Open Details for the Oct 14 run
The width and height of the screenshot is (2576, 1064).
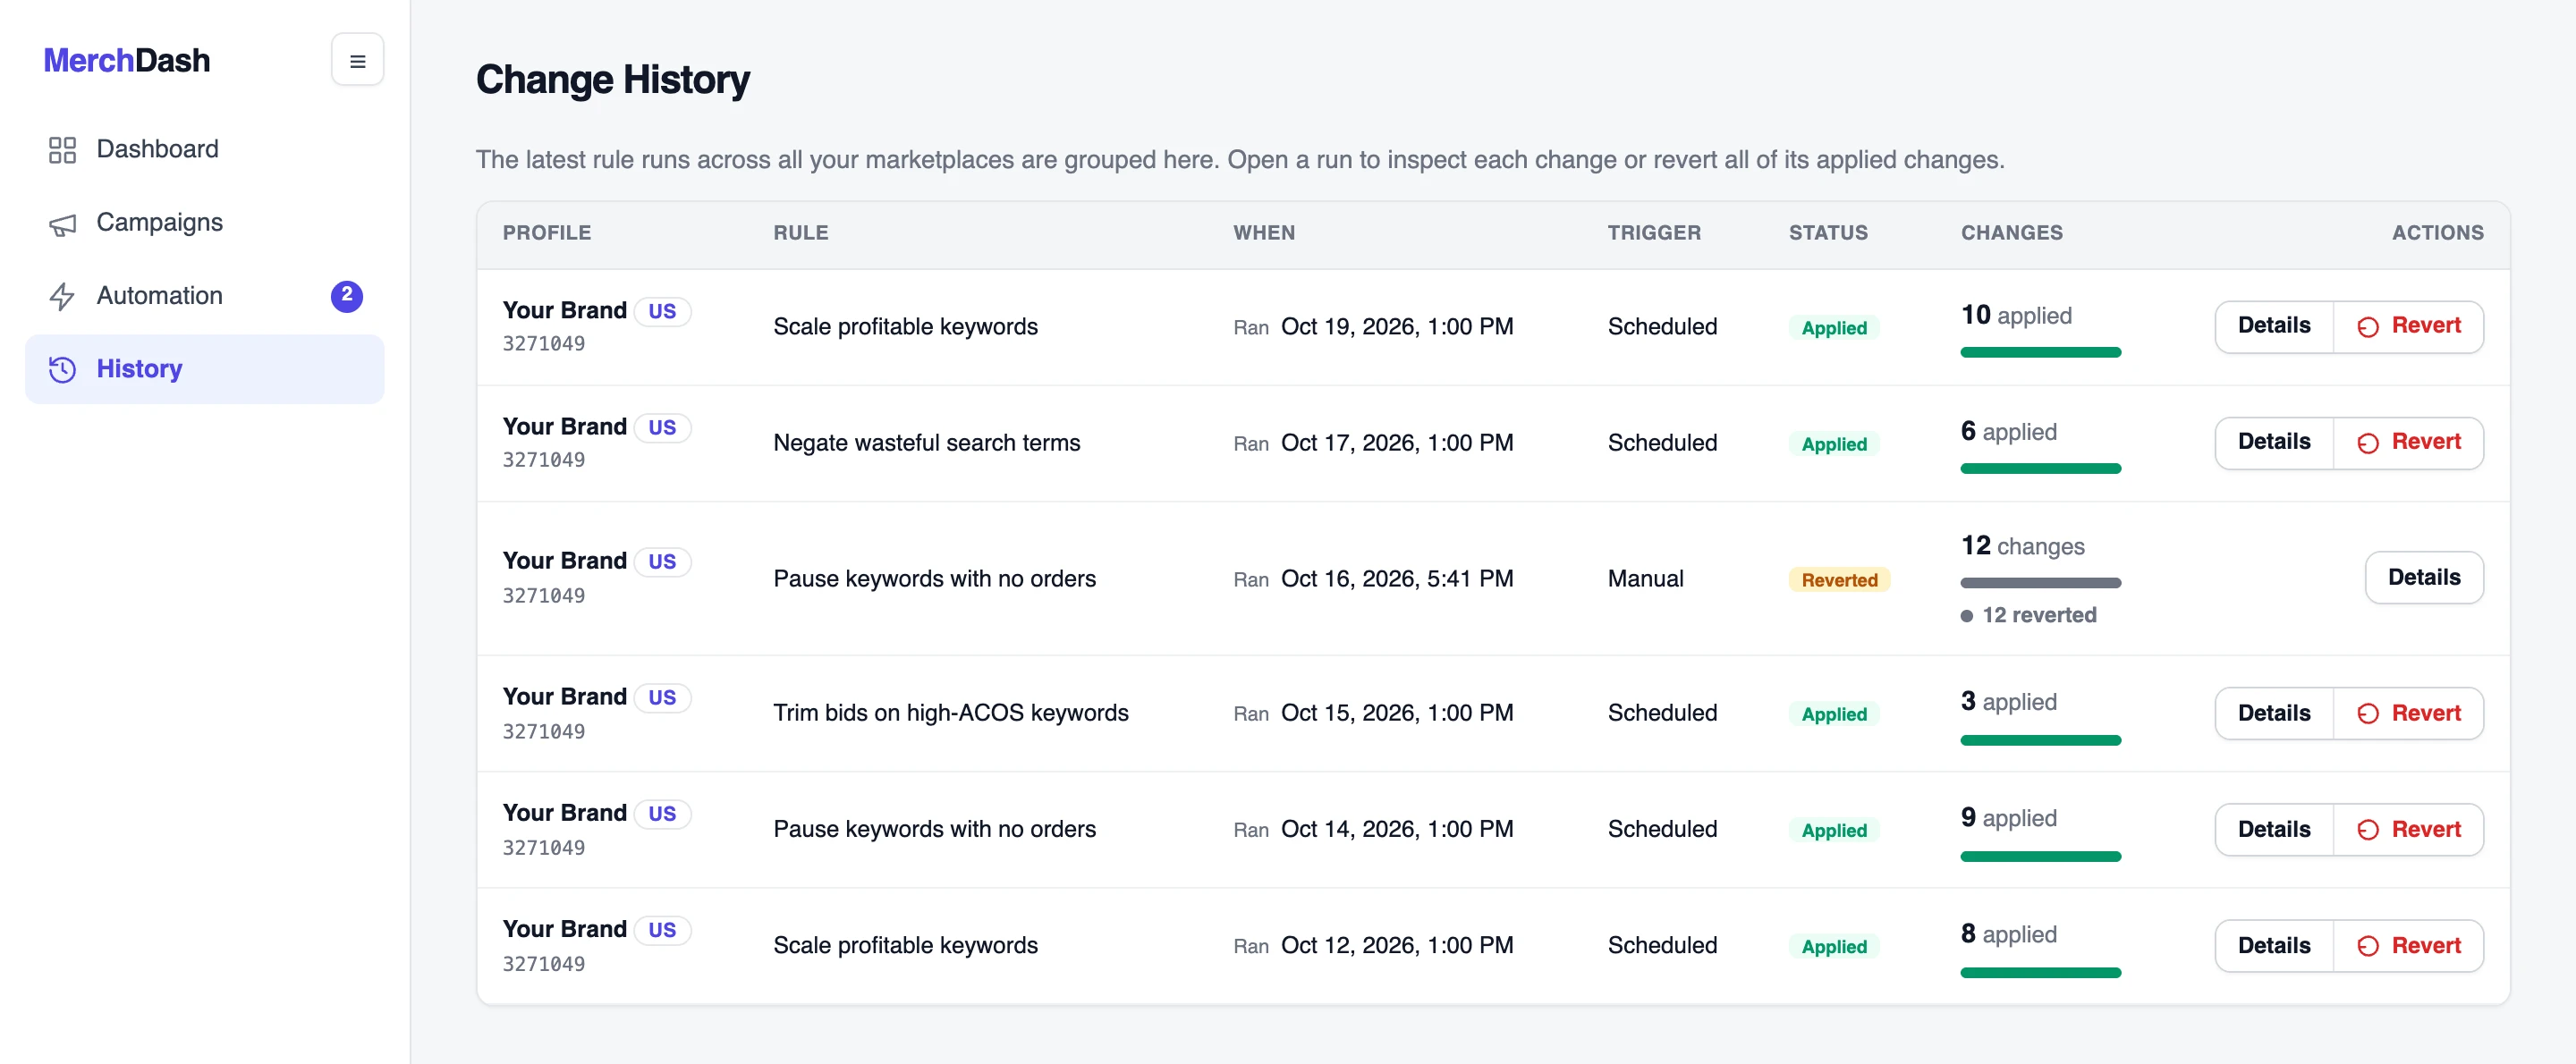coord(2273,829)
